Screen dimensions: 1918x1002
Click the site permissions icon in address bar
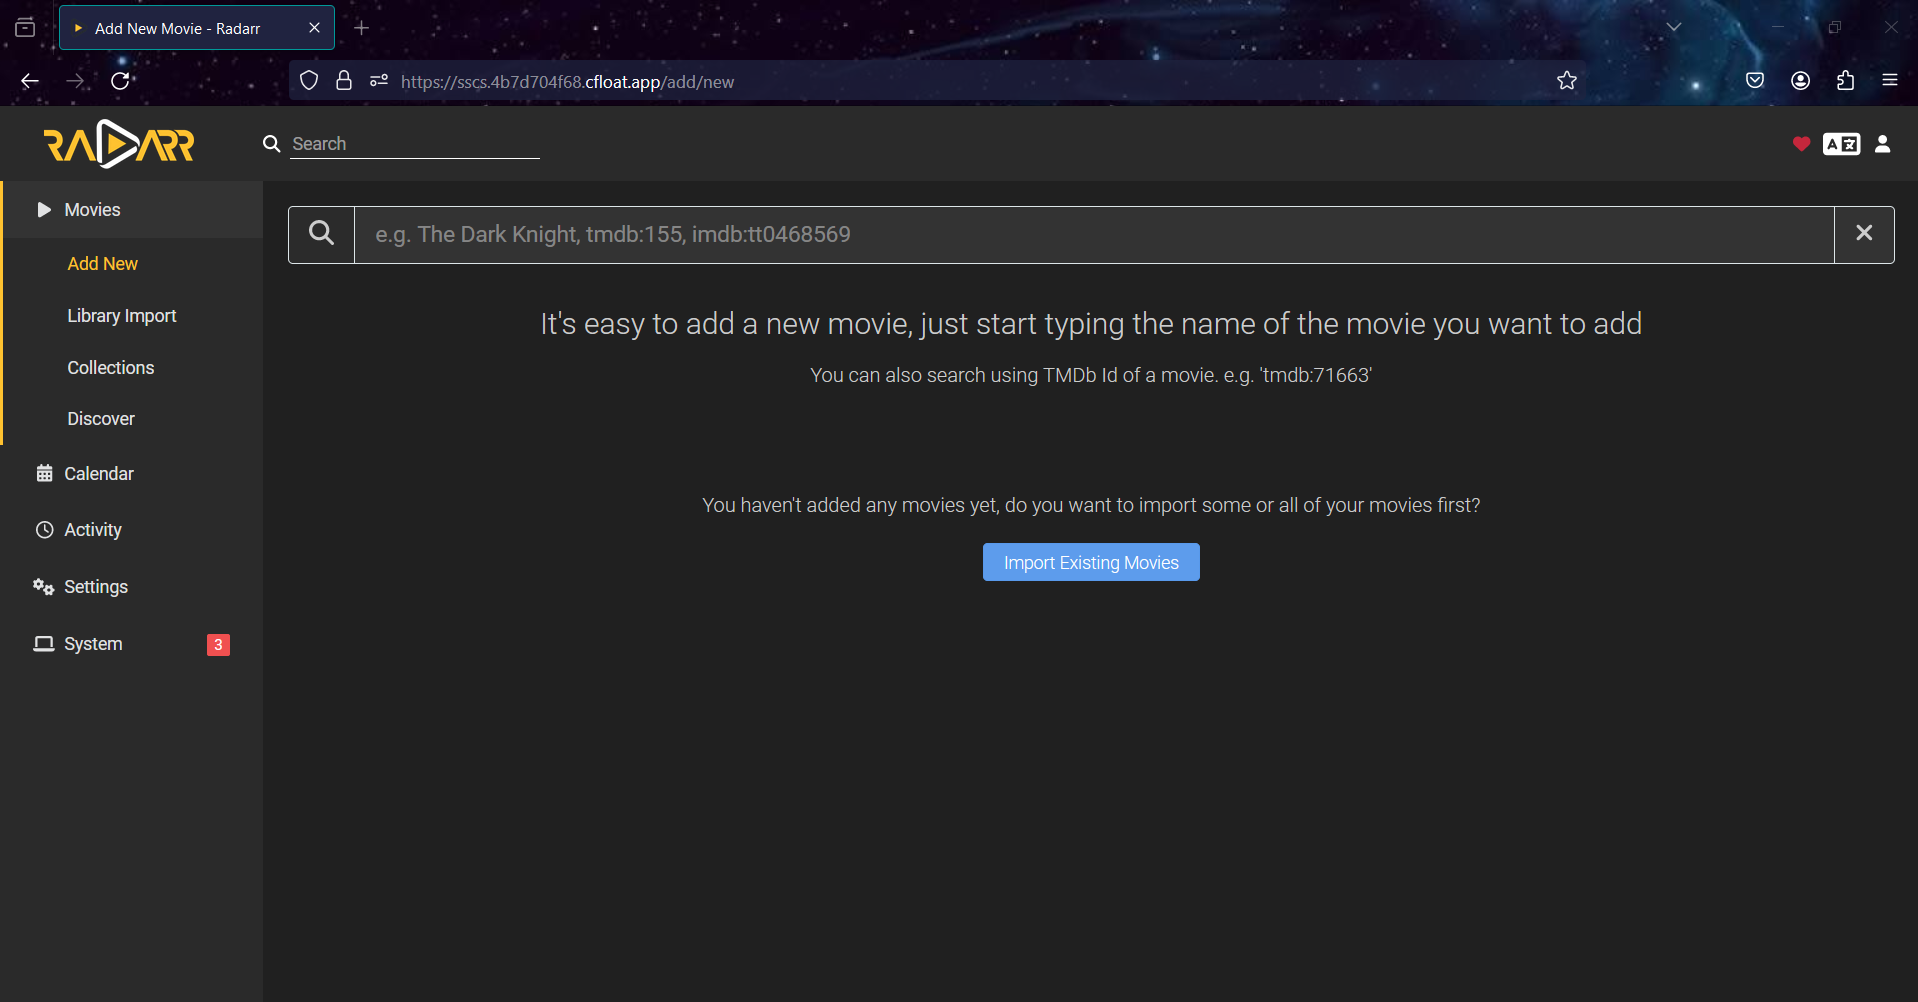[379, 81]
